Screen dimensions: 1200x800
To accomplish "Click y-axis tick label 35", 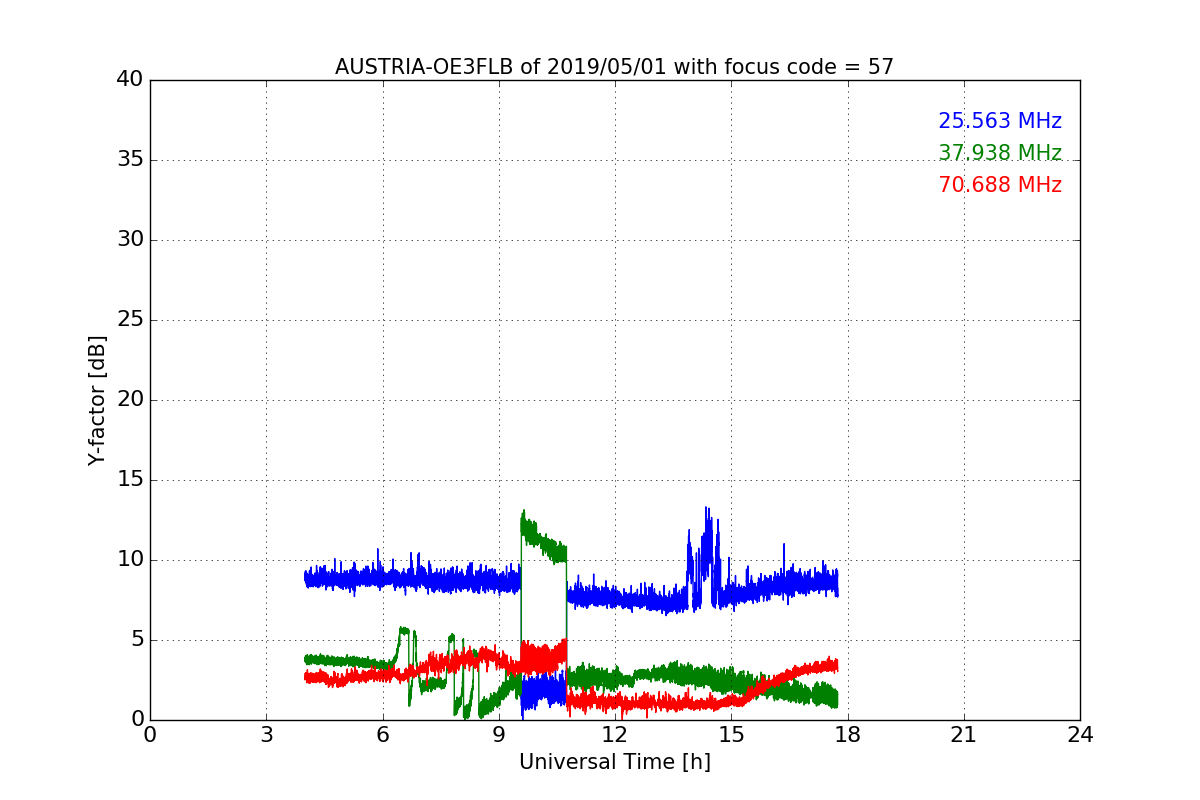I will 130,160.
